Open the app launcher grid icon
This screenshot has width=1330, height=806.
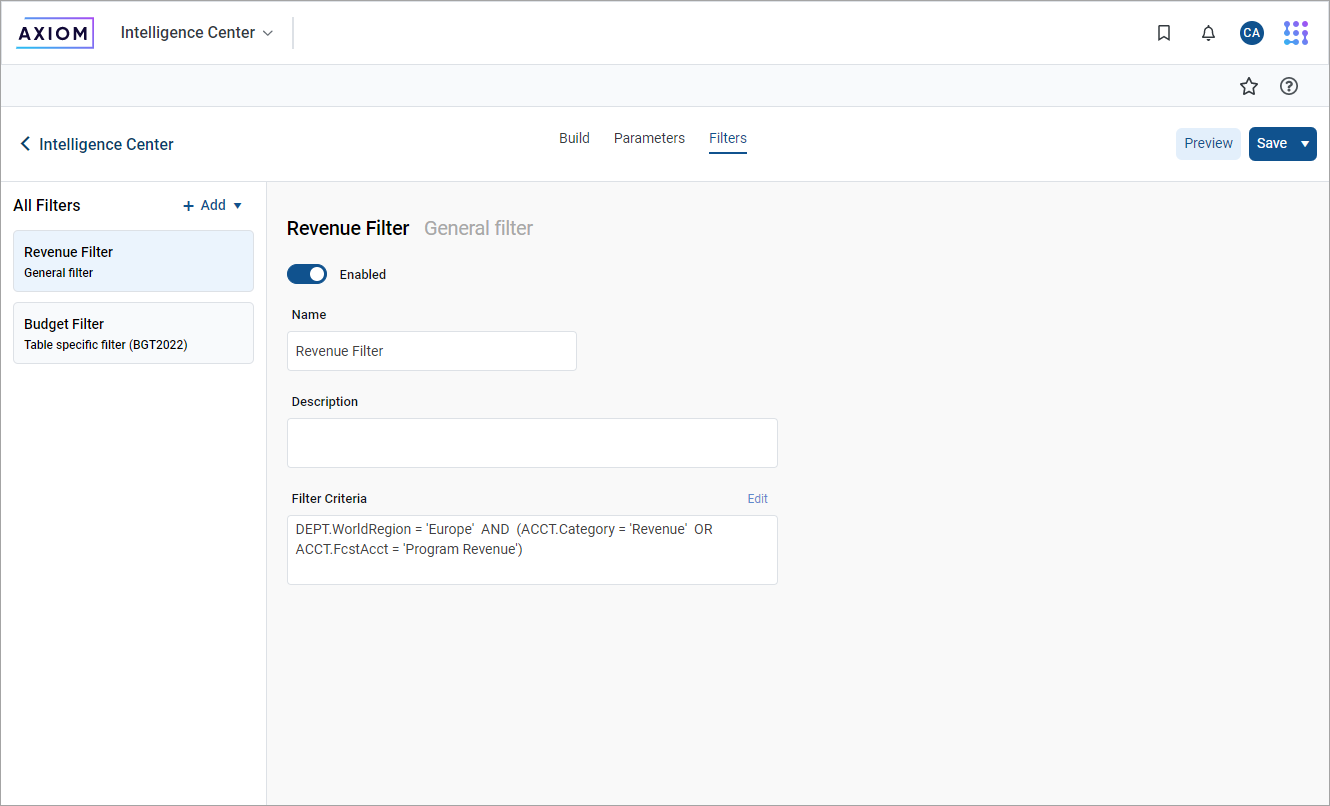[x=1296, y=33]
